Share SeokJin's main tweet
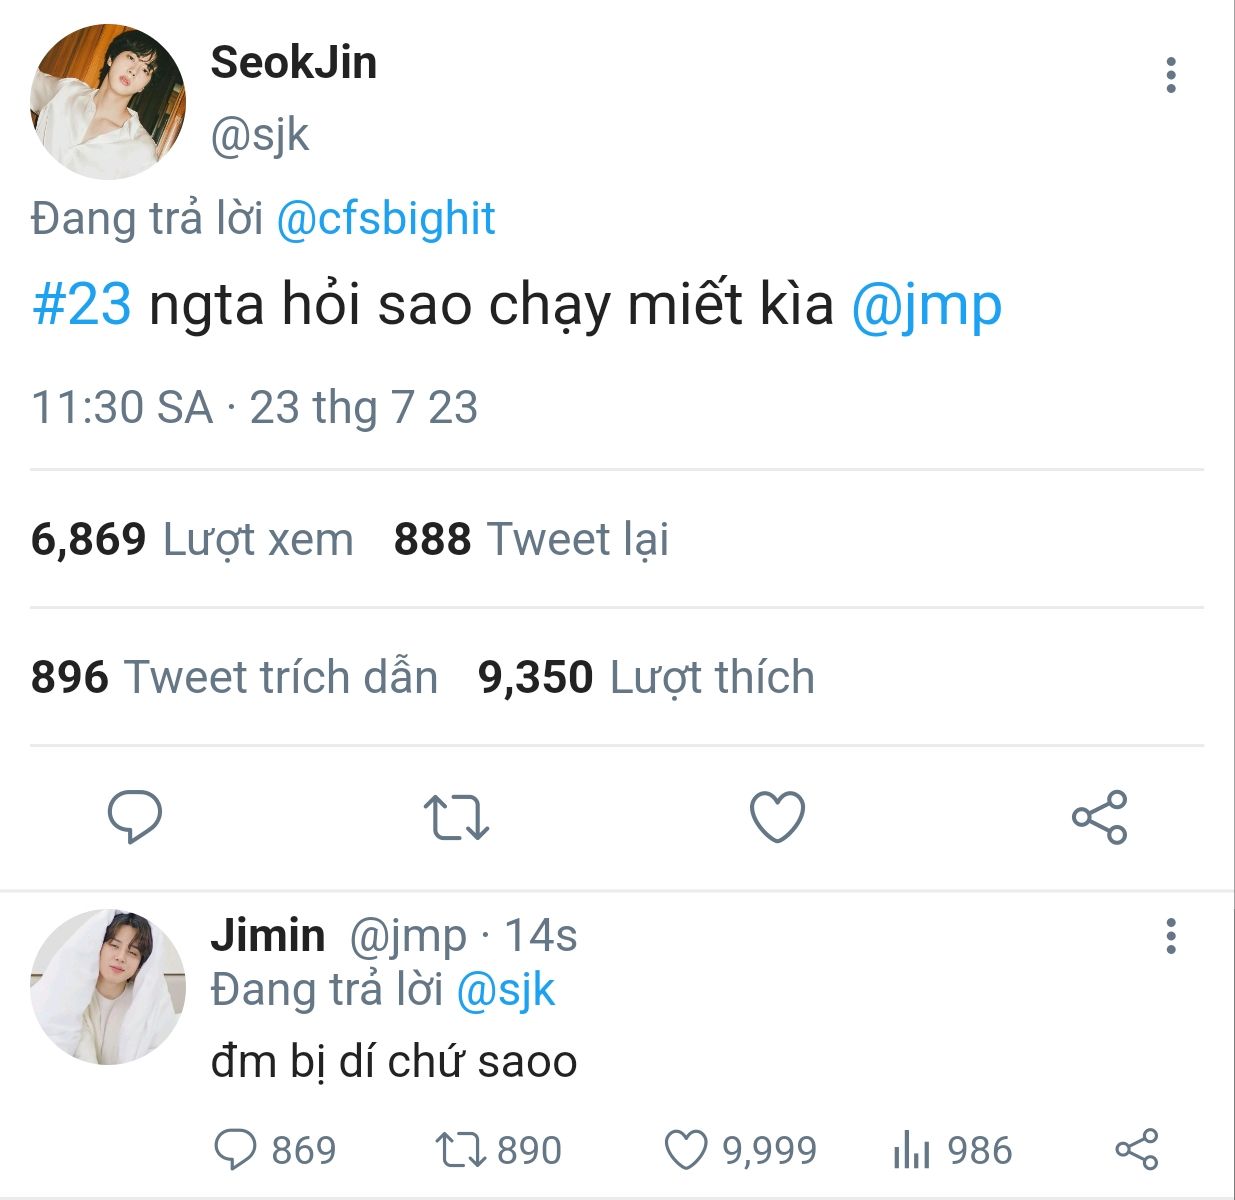The height and width of the screenshot is (1200, 1235). click(1099, 816)
